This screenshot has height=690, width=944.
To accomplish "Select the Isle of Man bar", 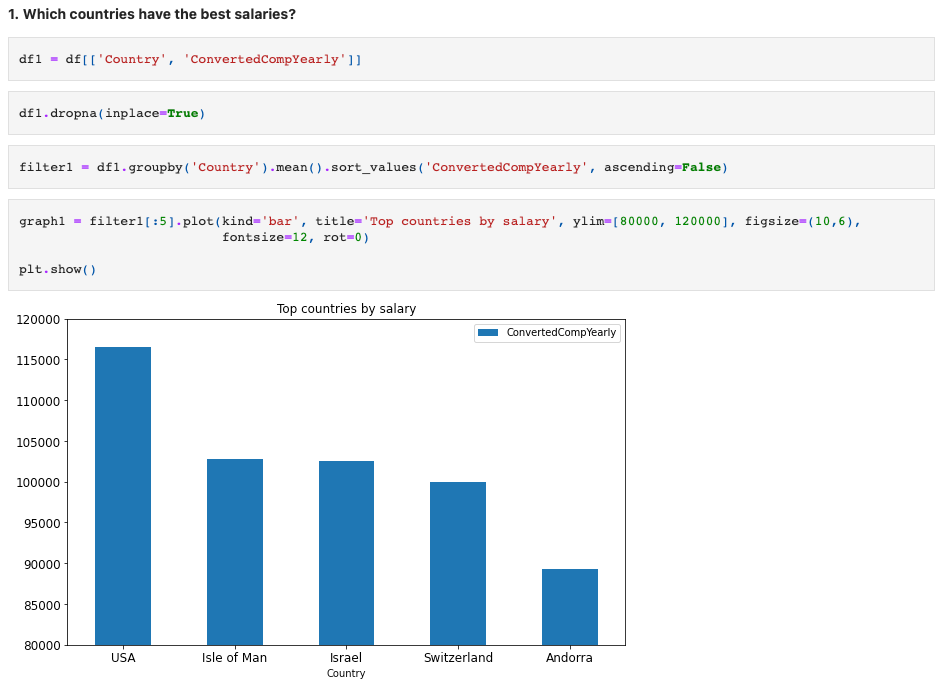I will (235, 550).
